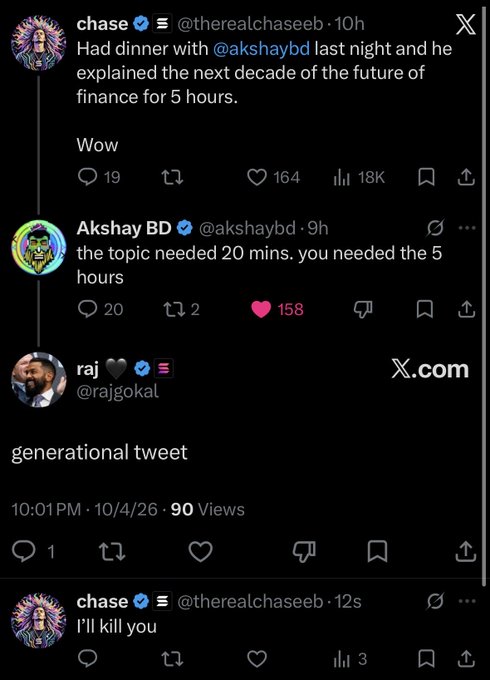Image resolution: width=490 pixels, height=680 pixels.
Task: Open view stats showing 18K
Action: click(359, 177)
